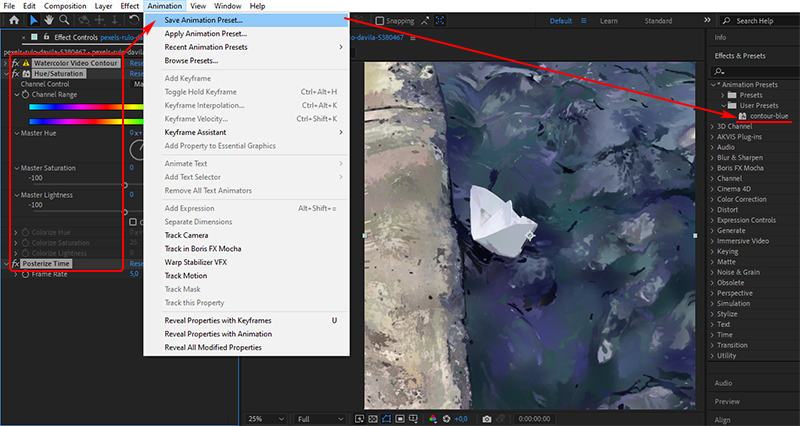
Task: Click the Reset Exposure aperture icon
Action: [446, 419]
